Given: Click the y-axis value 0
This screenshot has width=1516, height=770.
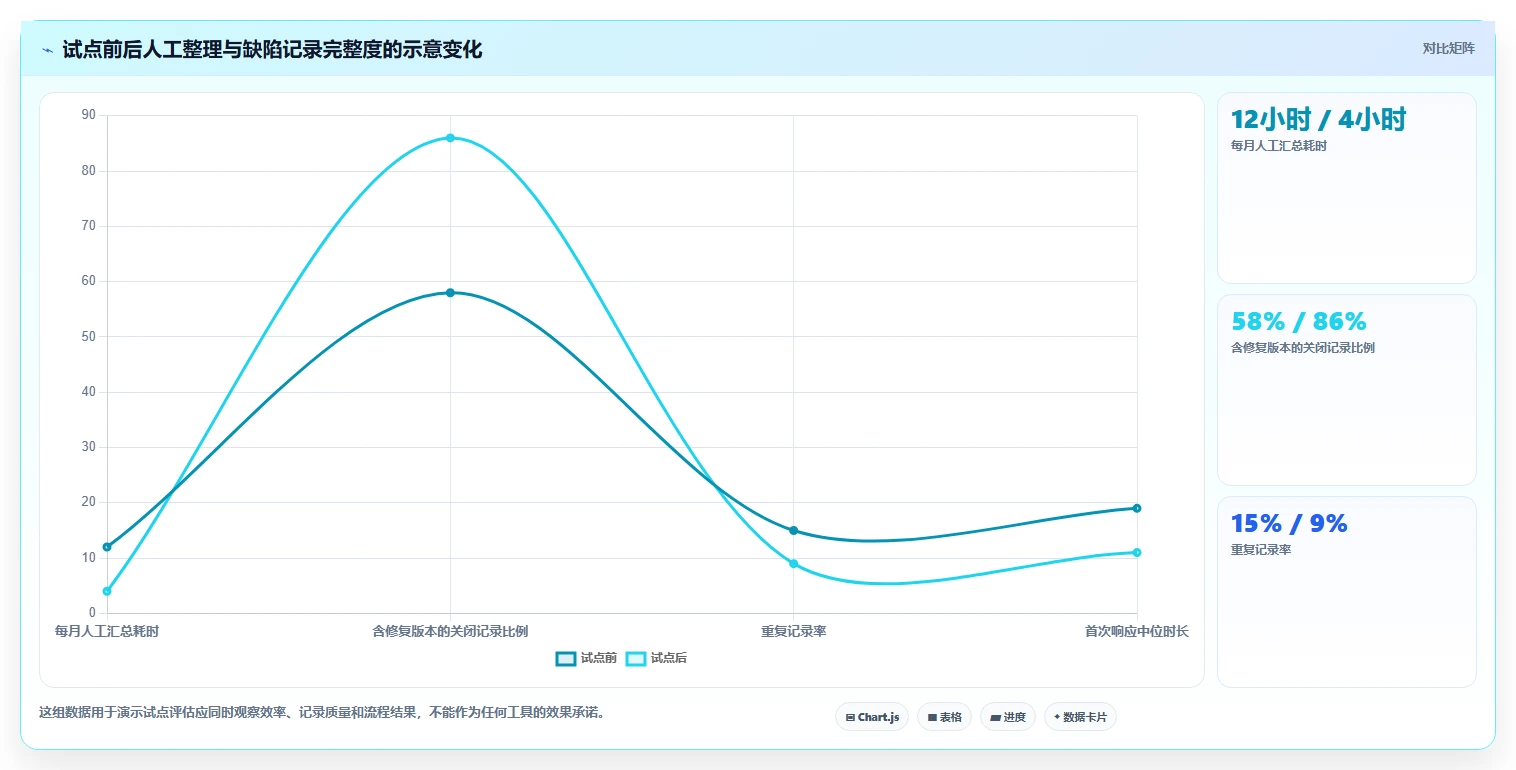Looking at the screenshot, I should pyautogui.click(x=93, y=612).
